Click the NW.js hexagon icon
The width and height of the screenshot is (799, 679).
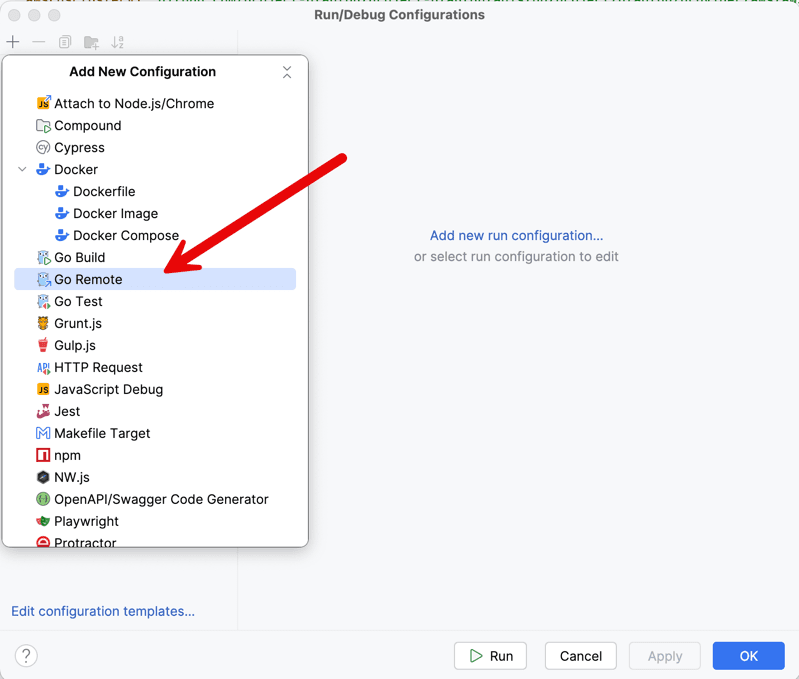click(x=43, y=477)
